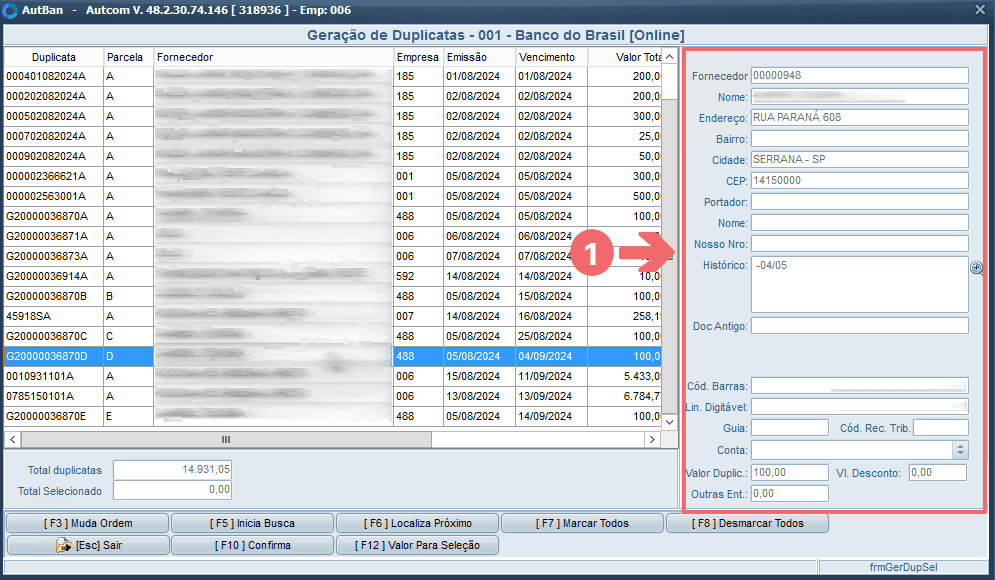Click the Cód. Rec. Trib. input field
This screenshot has width=995, height=580.
(x=940, y=428)
